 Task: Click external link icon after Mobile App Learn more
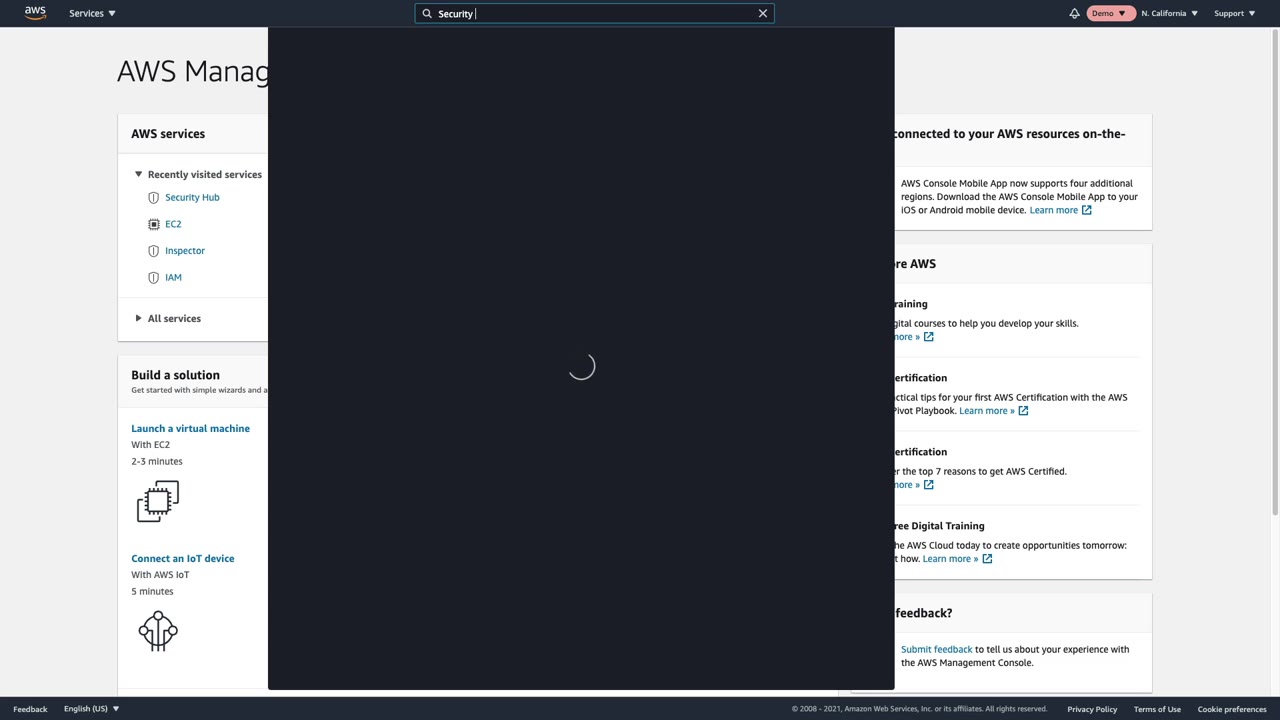coord(1087,210)
